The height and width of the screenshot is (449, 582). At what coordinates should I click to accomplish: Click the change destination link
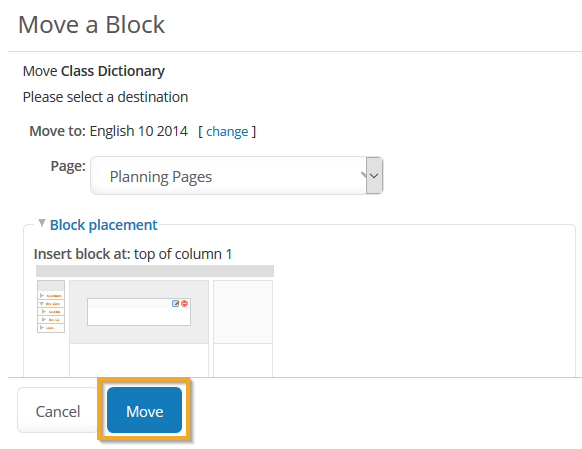(x=227, y=131)
